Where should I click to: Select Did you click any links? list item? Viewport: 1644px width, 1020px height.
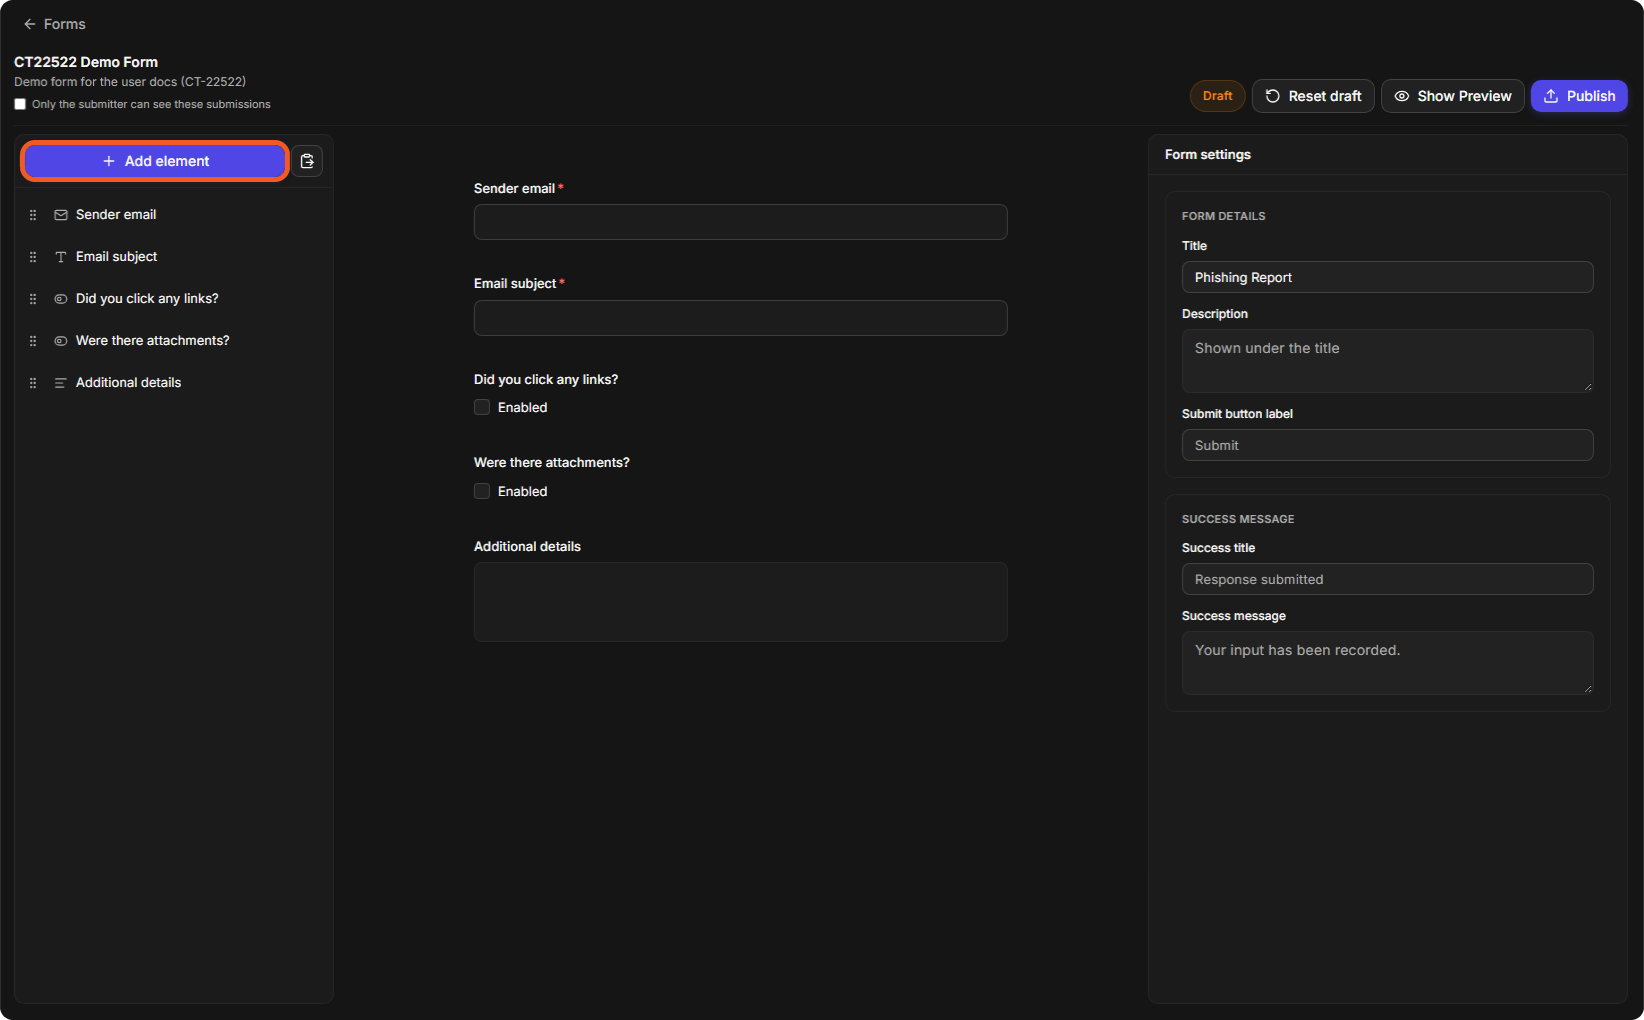tap(174, 299)
